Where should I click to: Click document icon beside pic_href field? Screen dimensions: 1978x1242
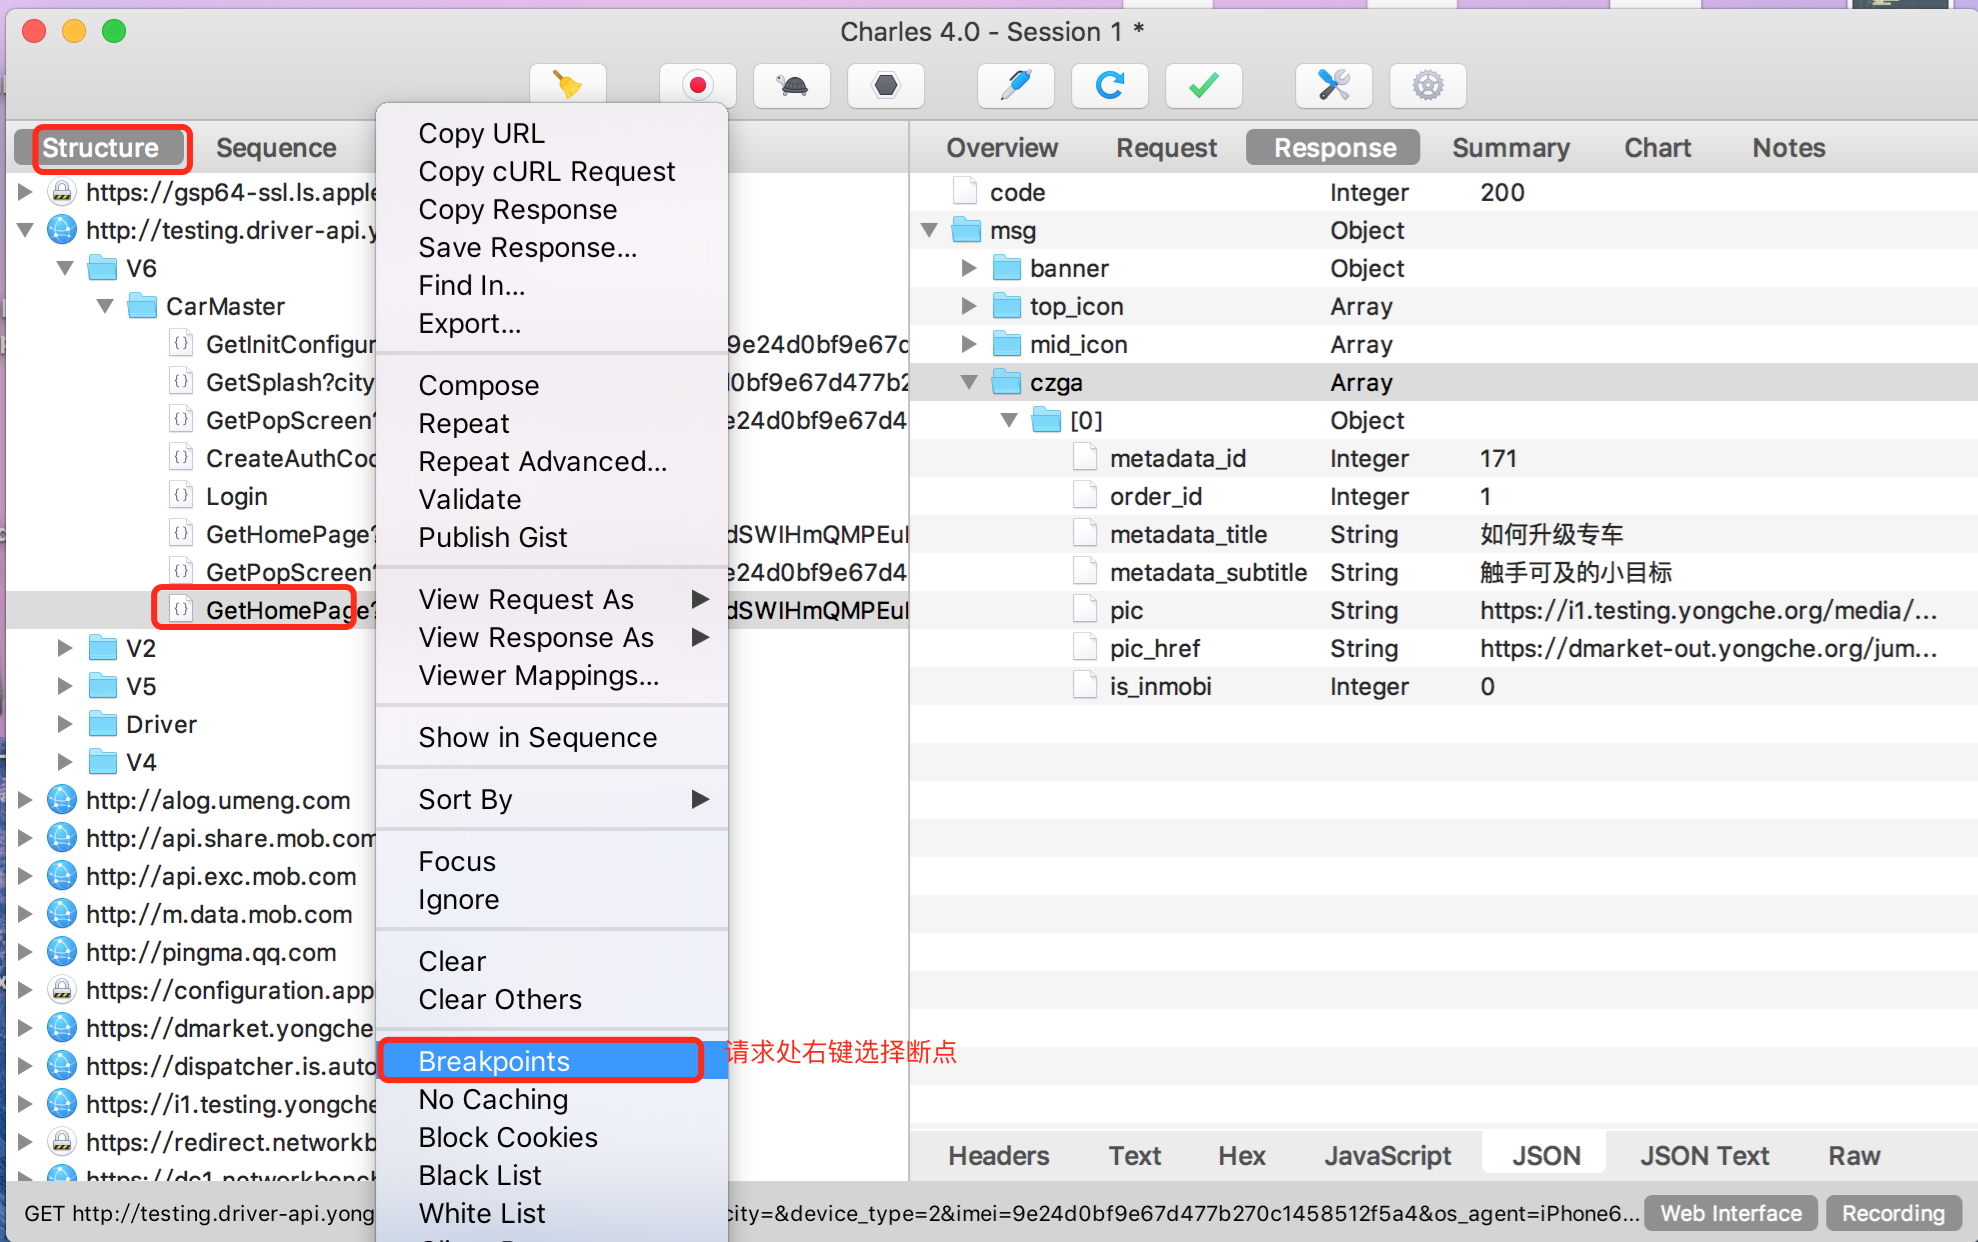tap(1085, 648)
